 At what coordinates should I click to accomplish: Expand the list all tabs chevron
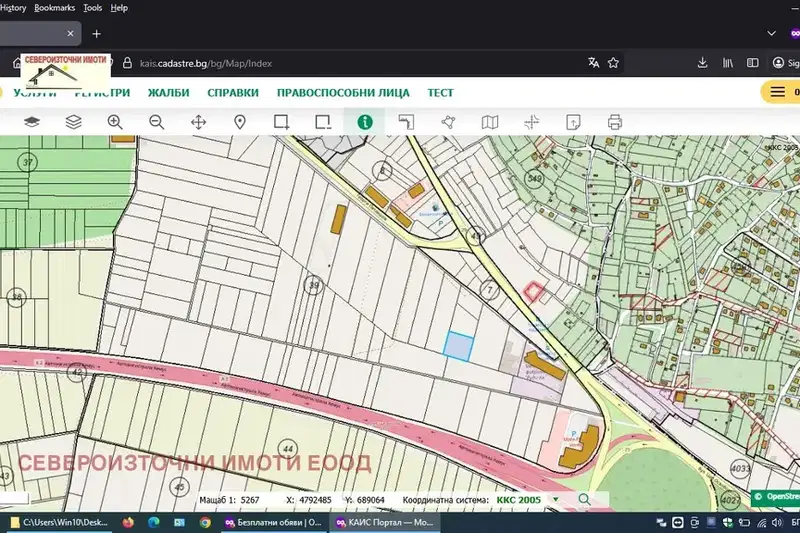point(771,34)
